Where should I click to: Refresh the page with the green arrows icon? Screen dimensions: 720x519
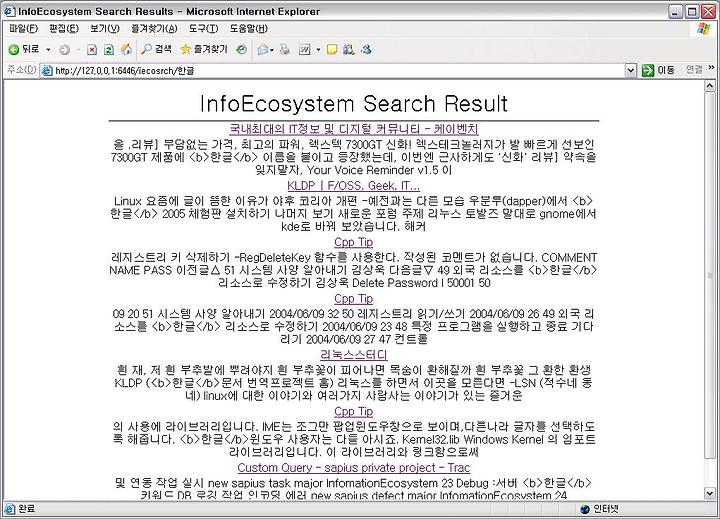109,50
